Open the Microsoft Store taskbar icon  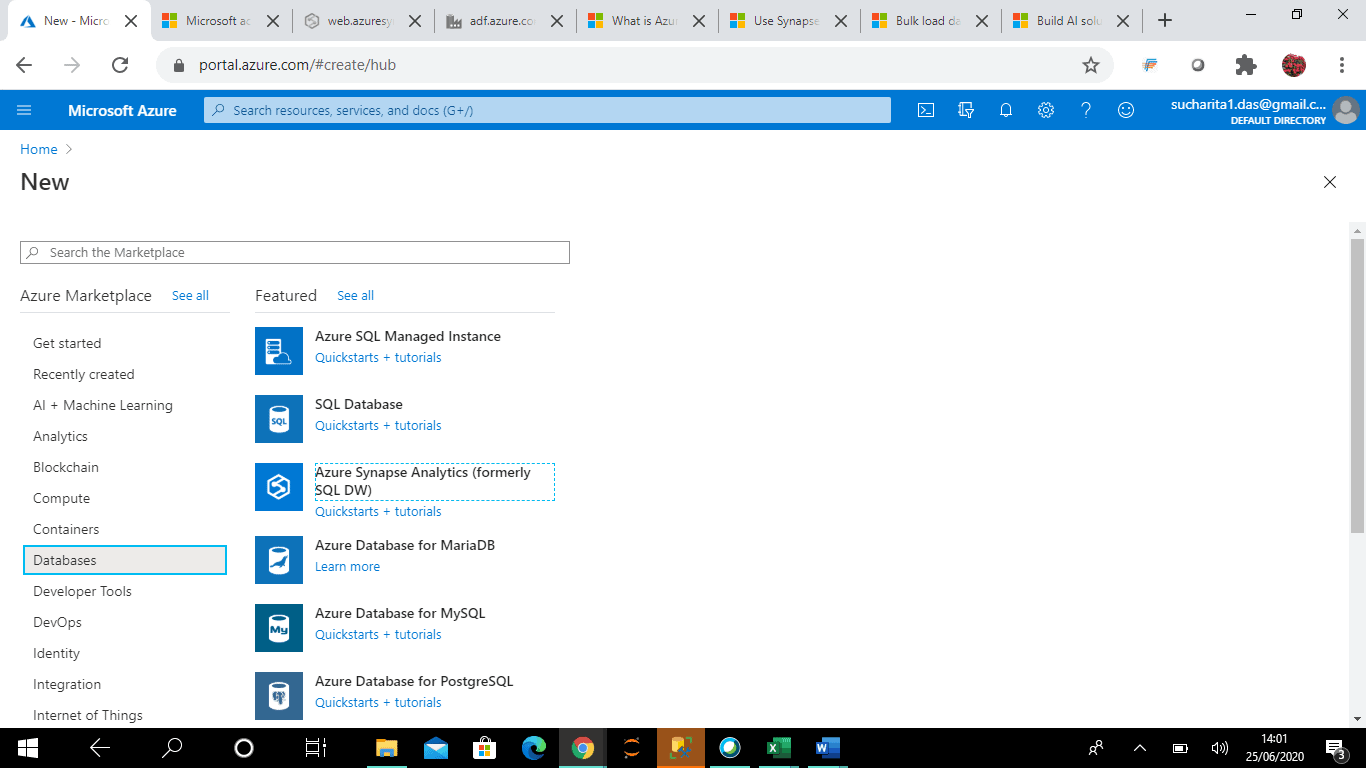(x=485, y=747)
